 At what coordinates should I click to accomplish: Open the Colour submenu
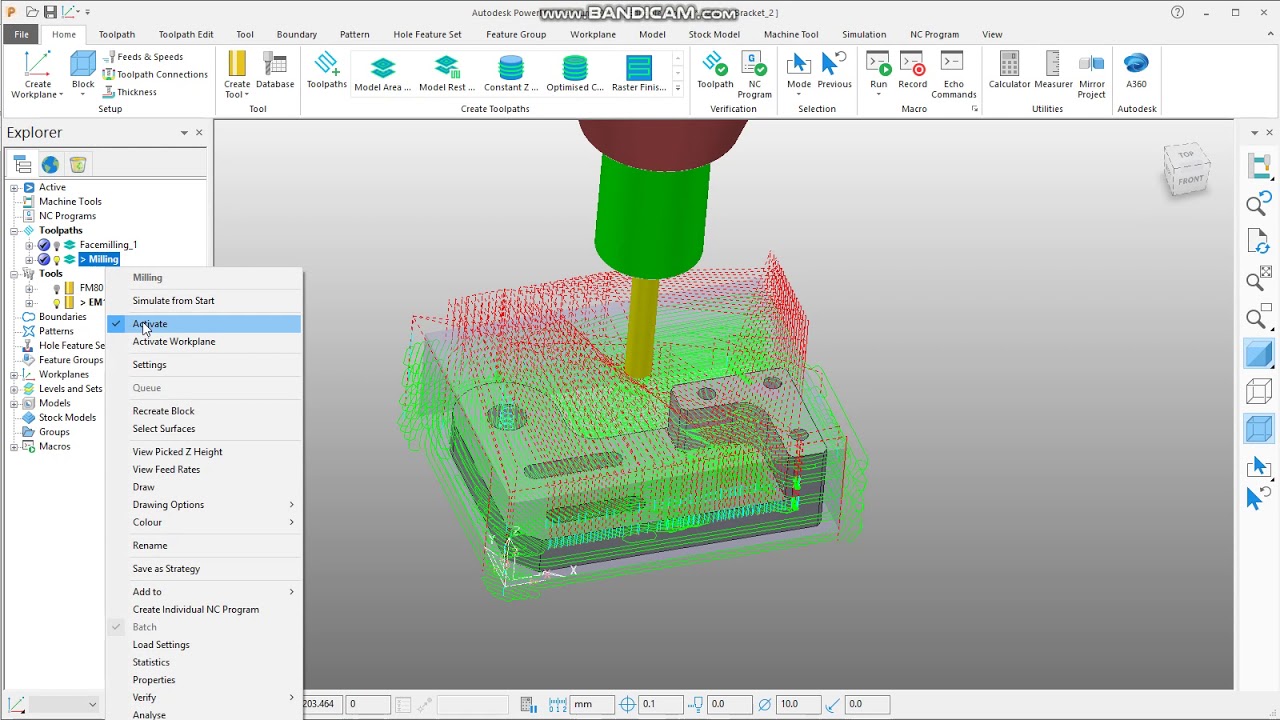[x=204, y=522]
